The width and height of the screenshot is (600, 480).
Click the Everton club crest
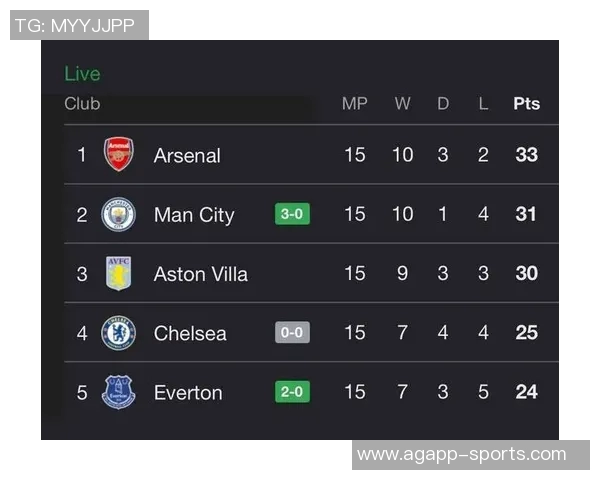118,392
